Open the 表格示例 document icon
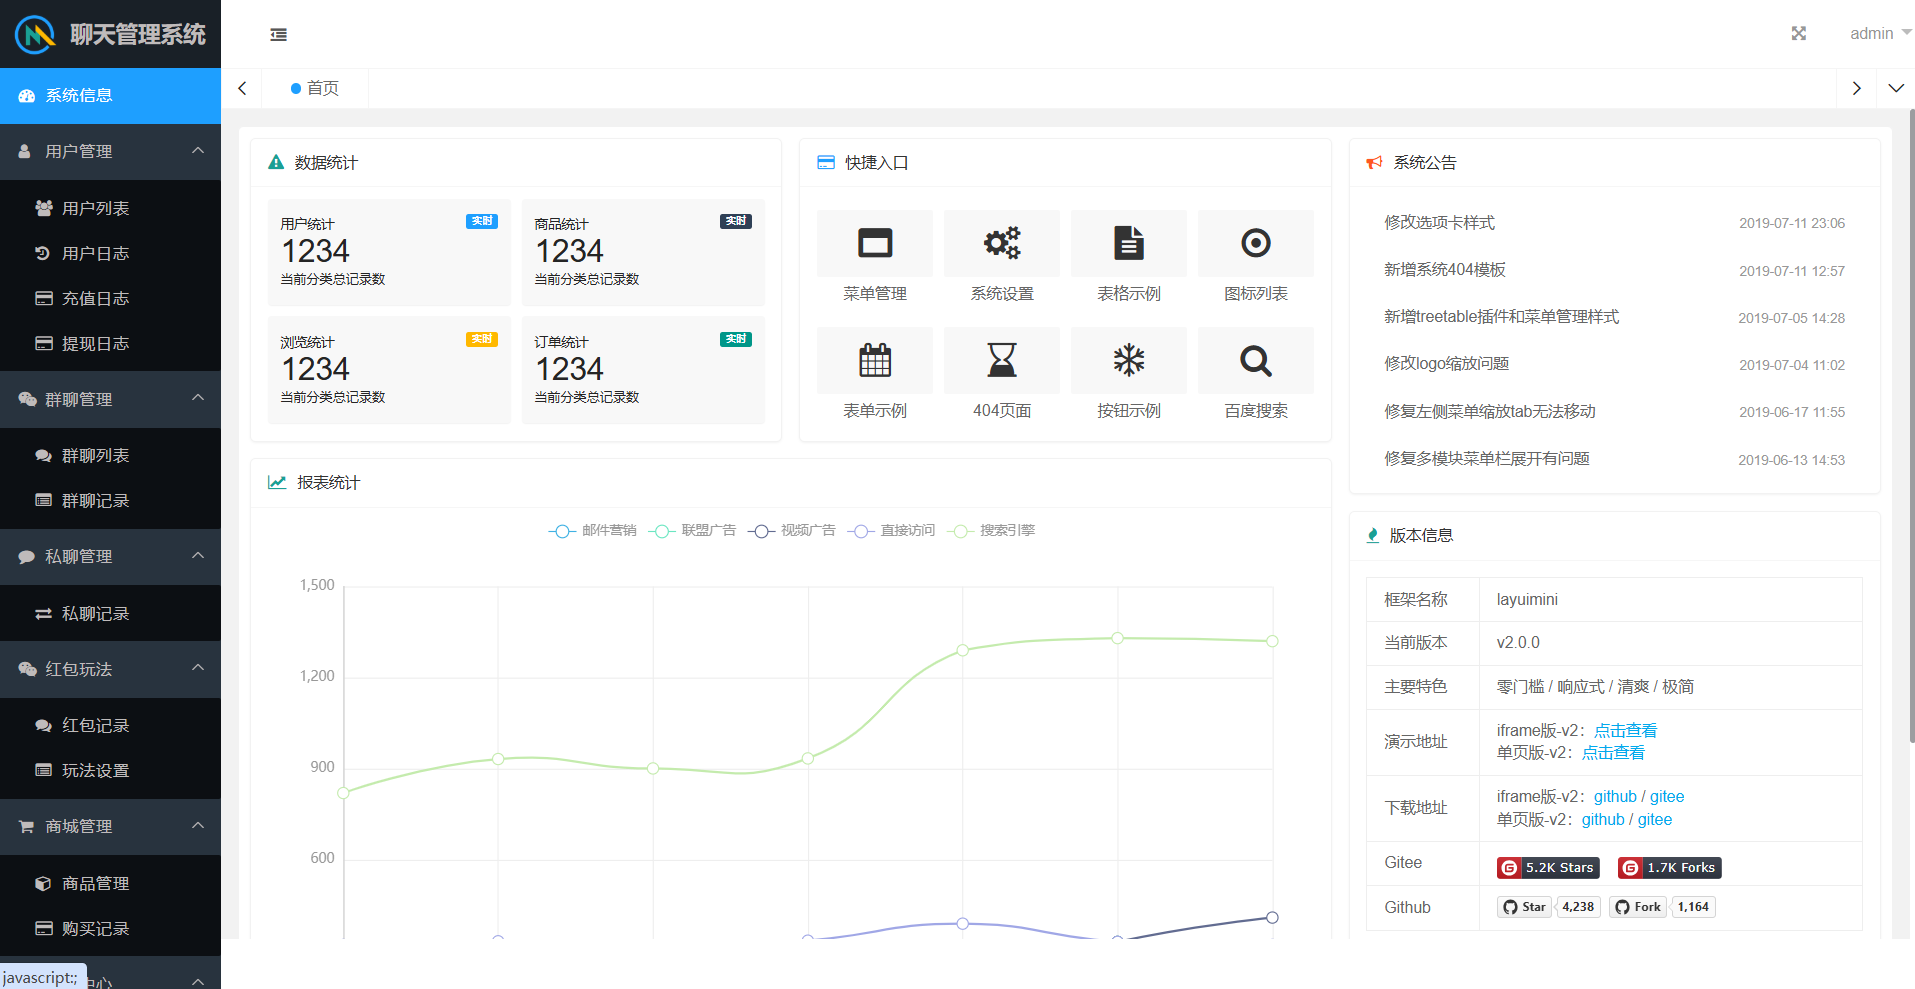 (x=1128, y=243)
